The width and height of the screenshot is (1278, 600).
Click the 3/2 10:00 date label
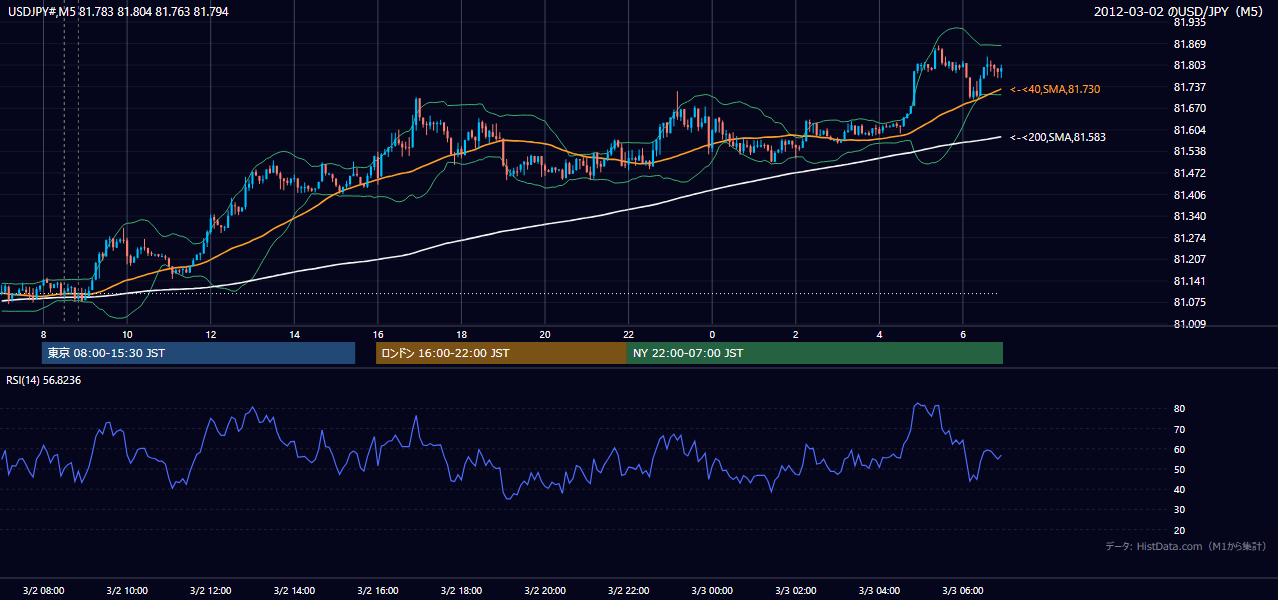[x=126, y=591]
